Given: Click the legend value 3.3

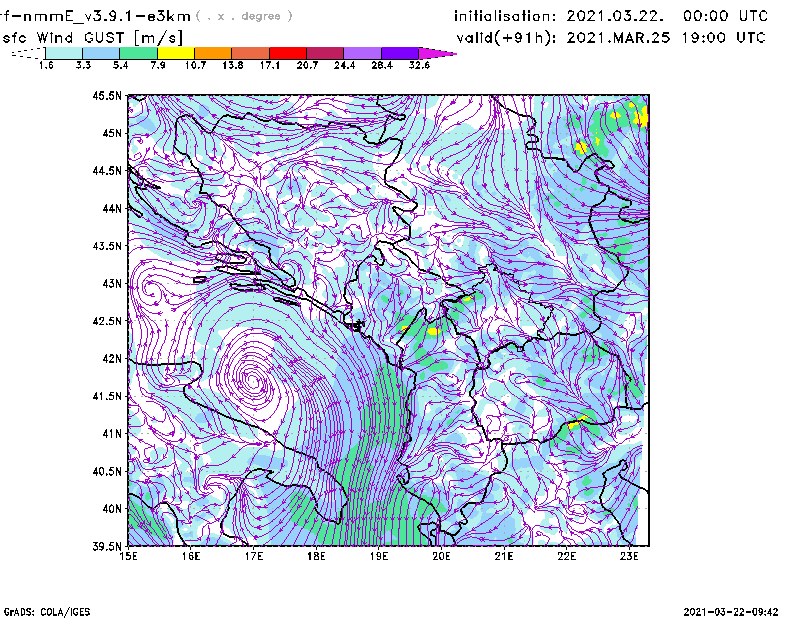Looking at the screenshot, I should pyautogui.click(x=83, y=65).
